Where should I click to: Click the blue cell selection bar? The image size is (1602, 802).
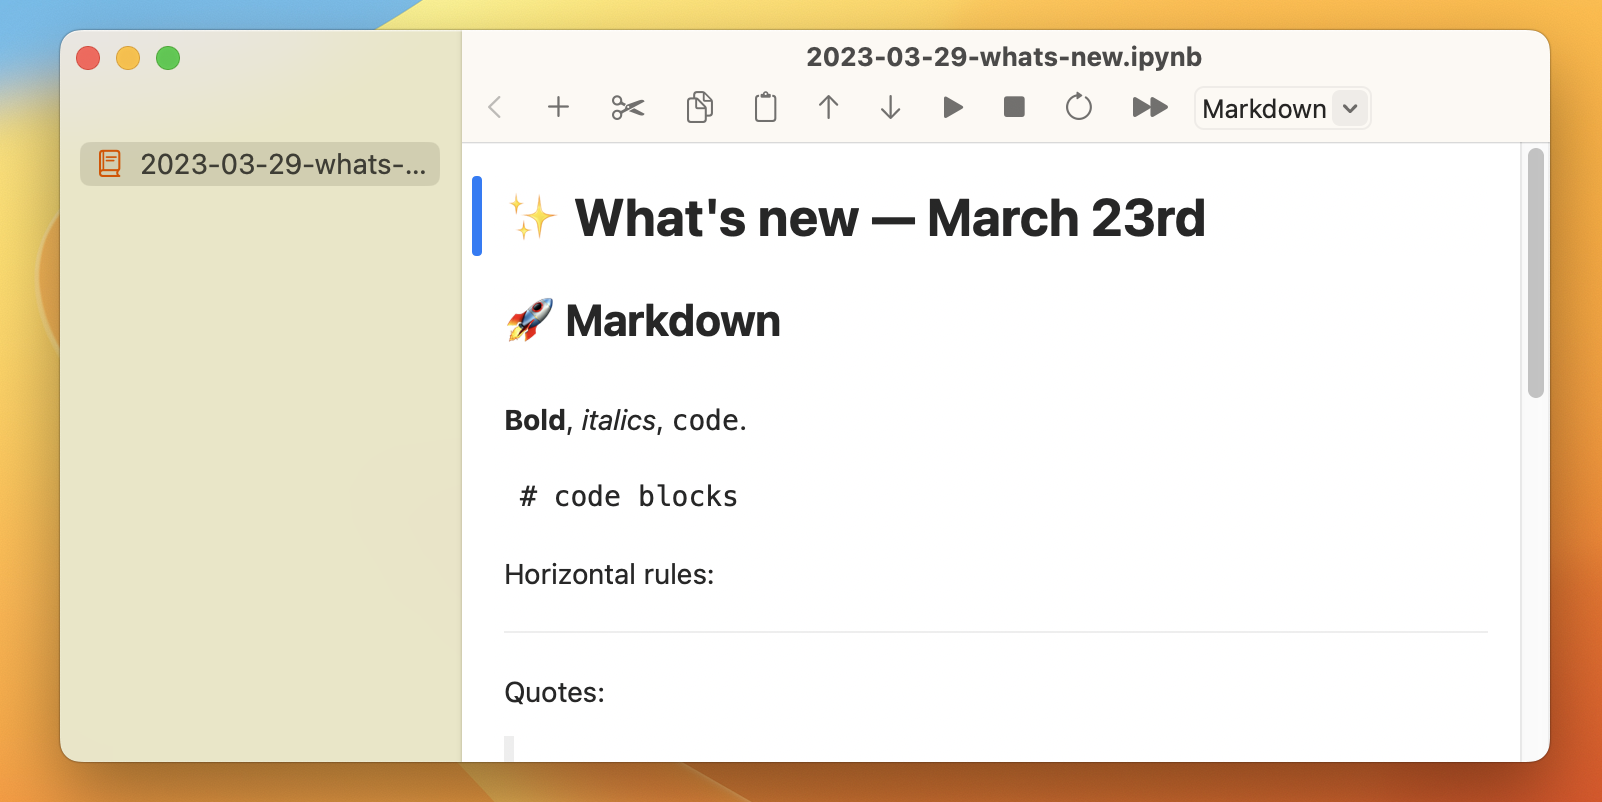tap(477, 216)
